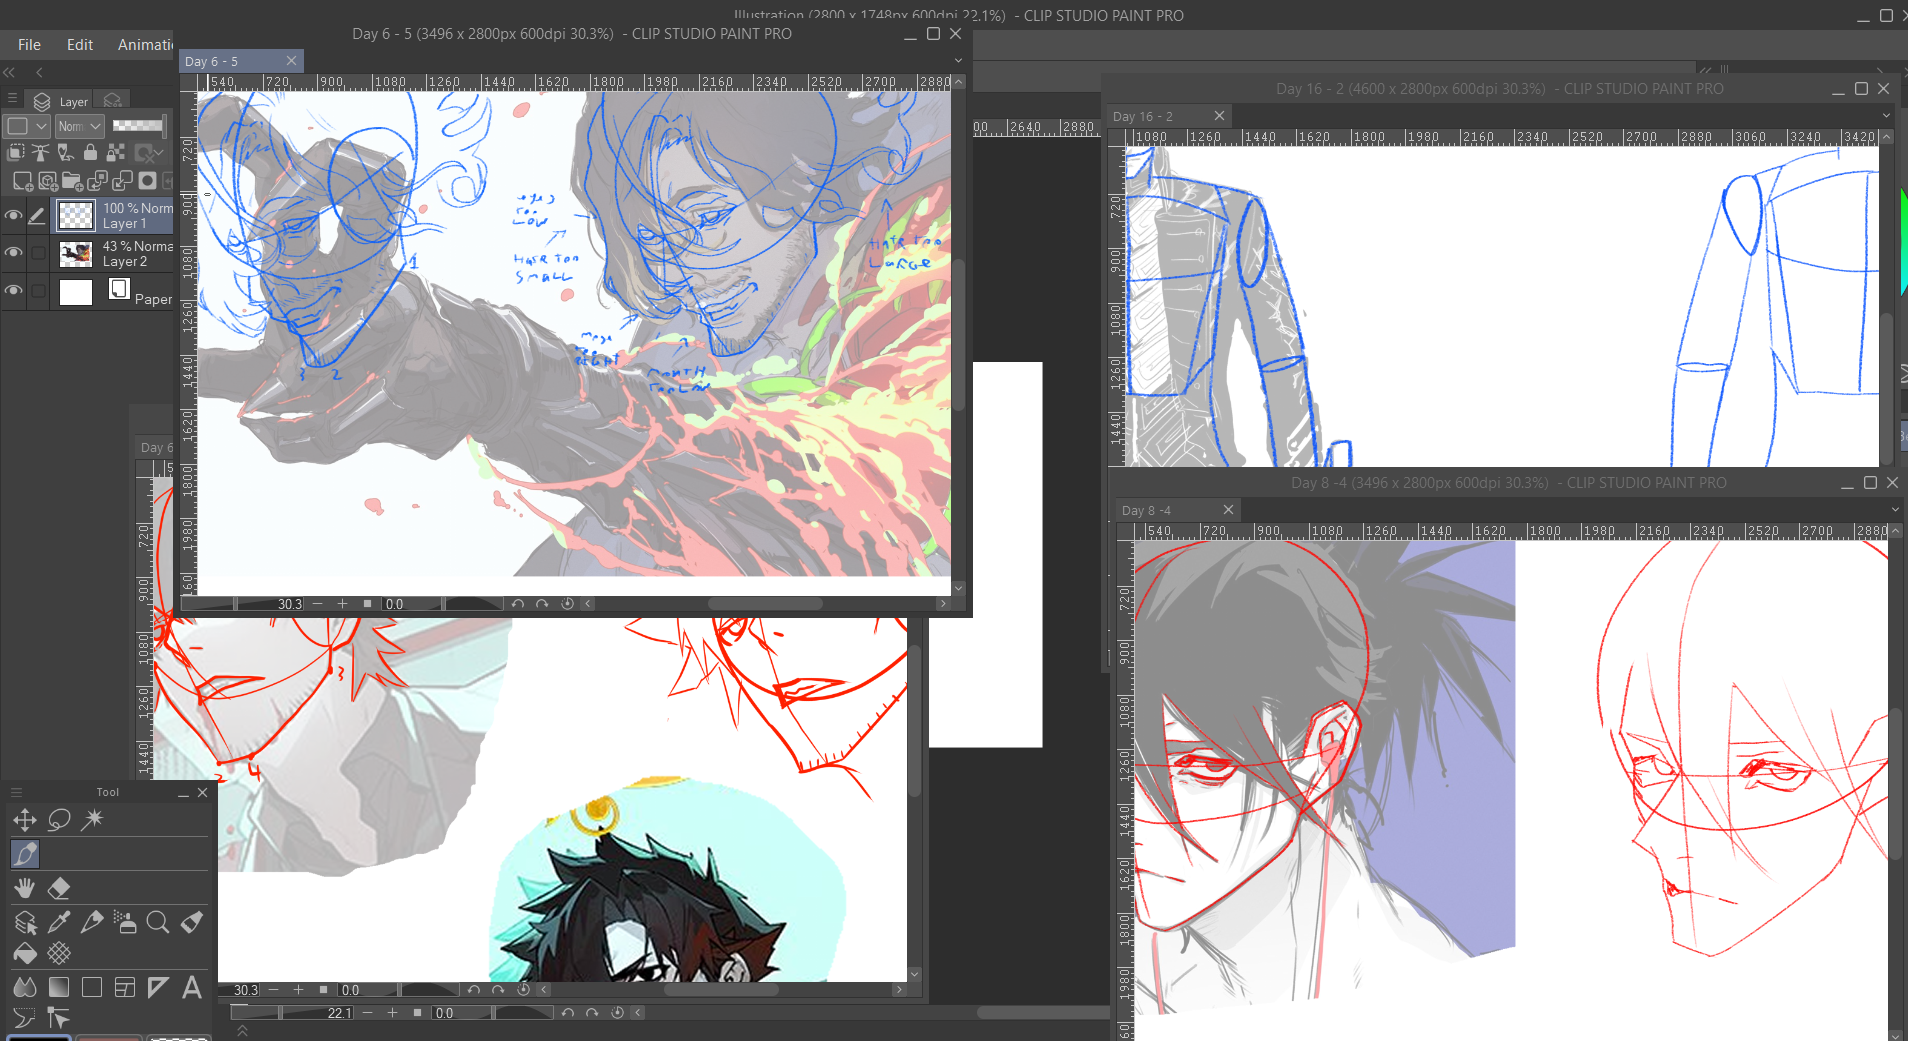Image resolution: width=1908 pixels, height=1041 pixels.
Task: Click New vector layer icon
Action: [47, 181]
